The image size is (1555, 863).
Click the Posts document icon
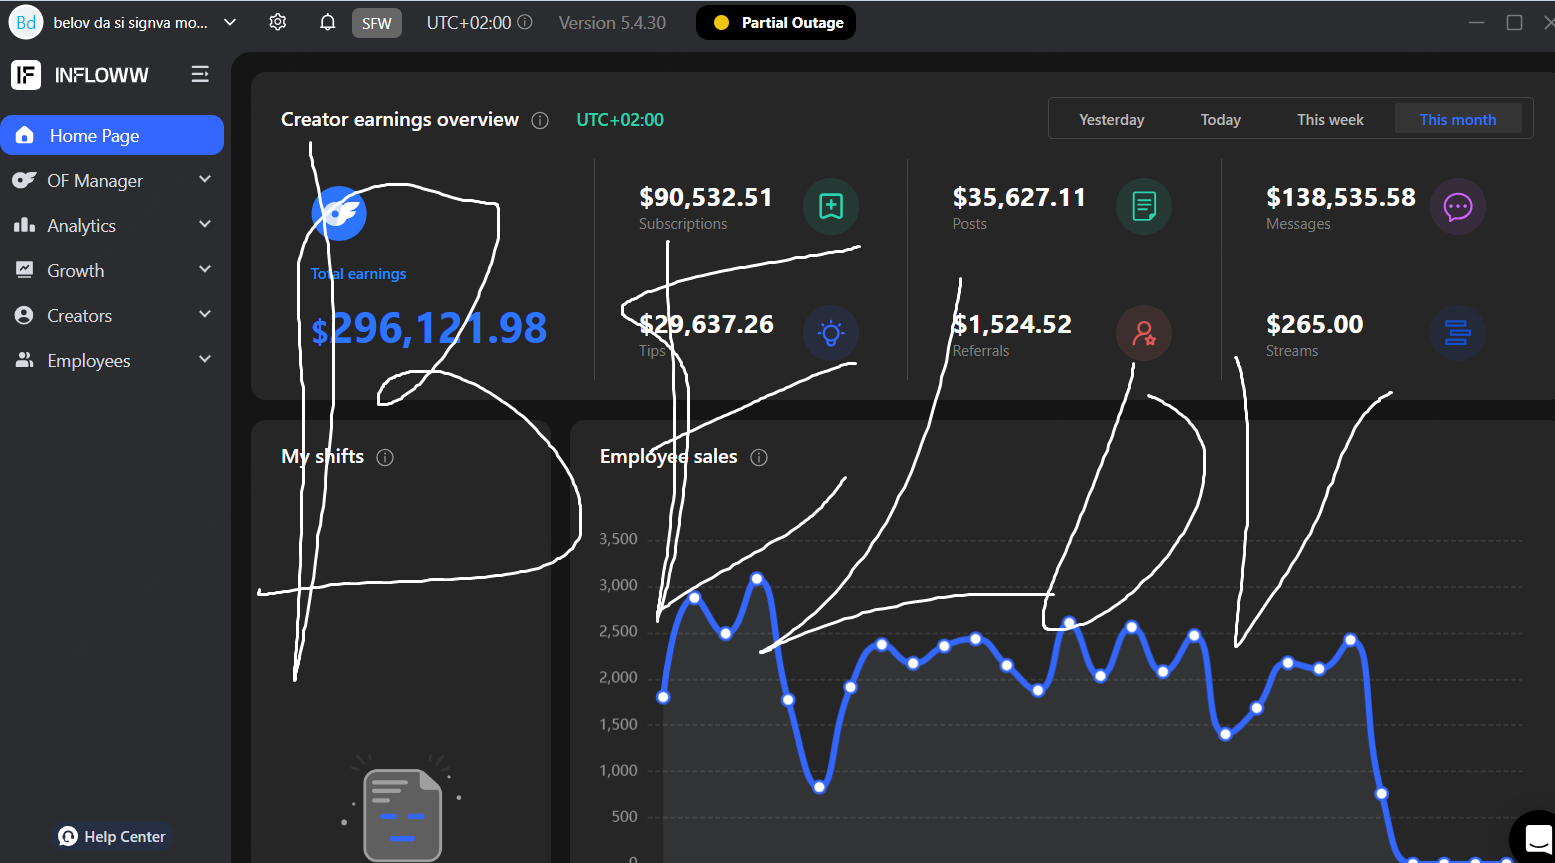coord(1143,206)
